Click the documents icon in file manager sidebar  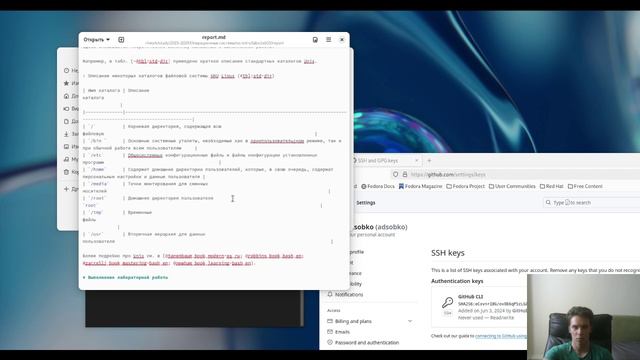pyautogui.click(x=66, y=121)
